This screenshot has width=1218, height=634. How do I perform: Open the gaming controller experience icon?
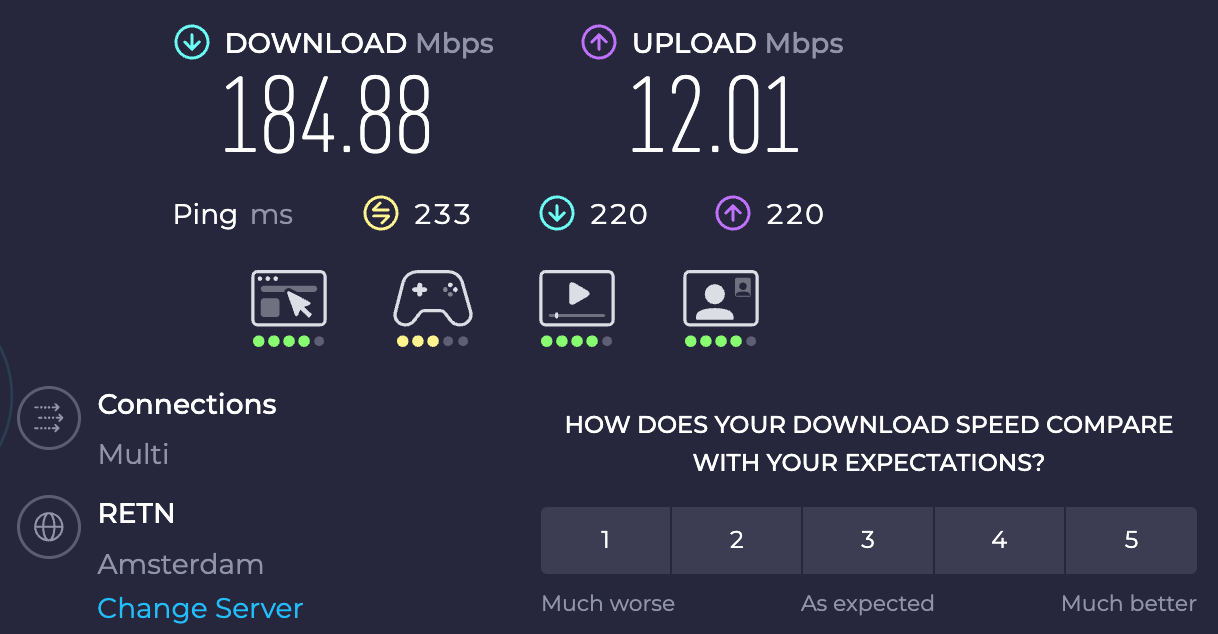point(433,298)
